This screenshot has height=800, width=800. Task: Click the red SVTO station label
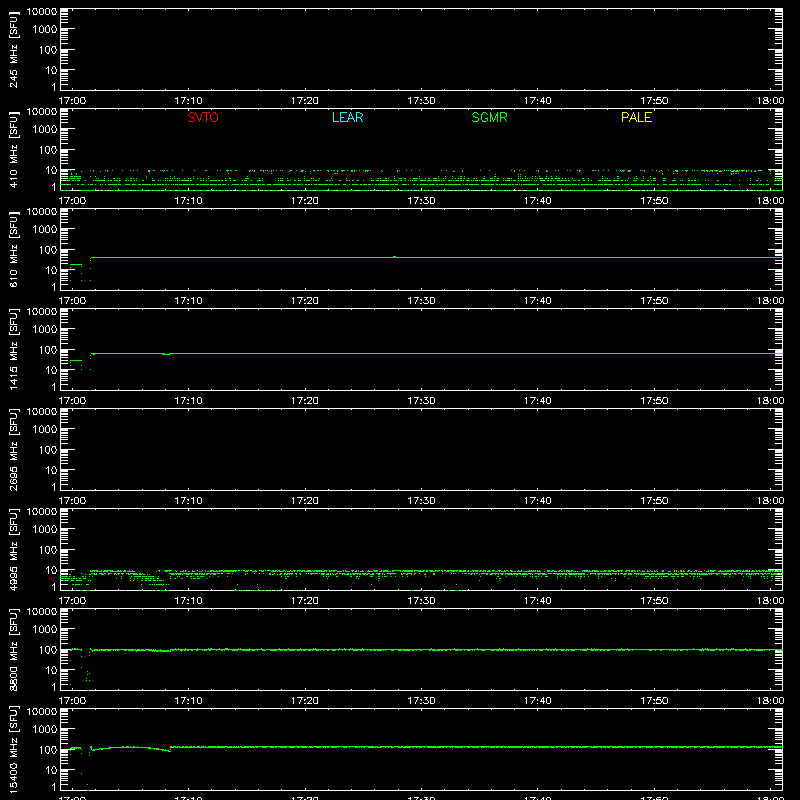coord(203,117)
